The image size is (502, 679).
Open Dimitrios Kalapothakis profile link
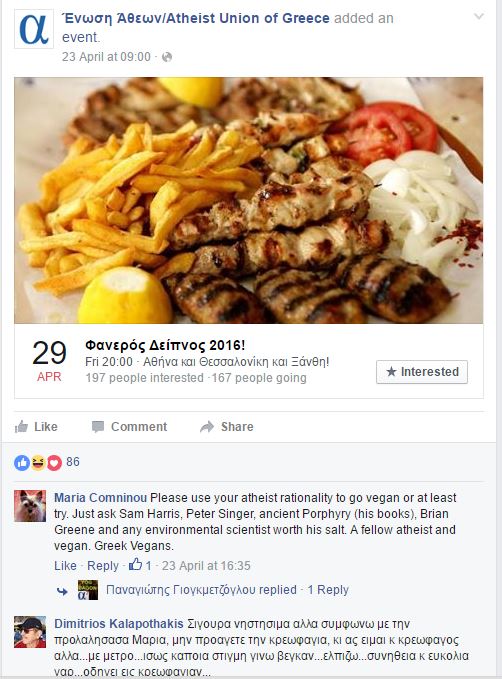coord(119,624)
